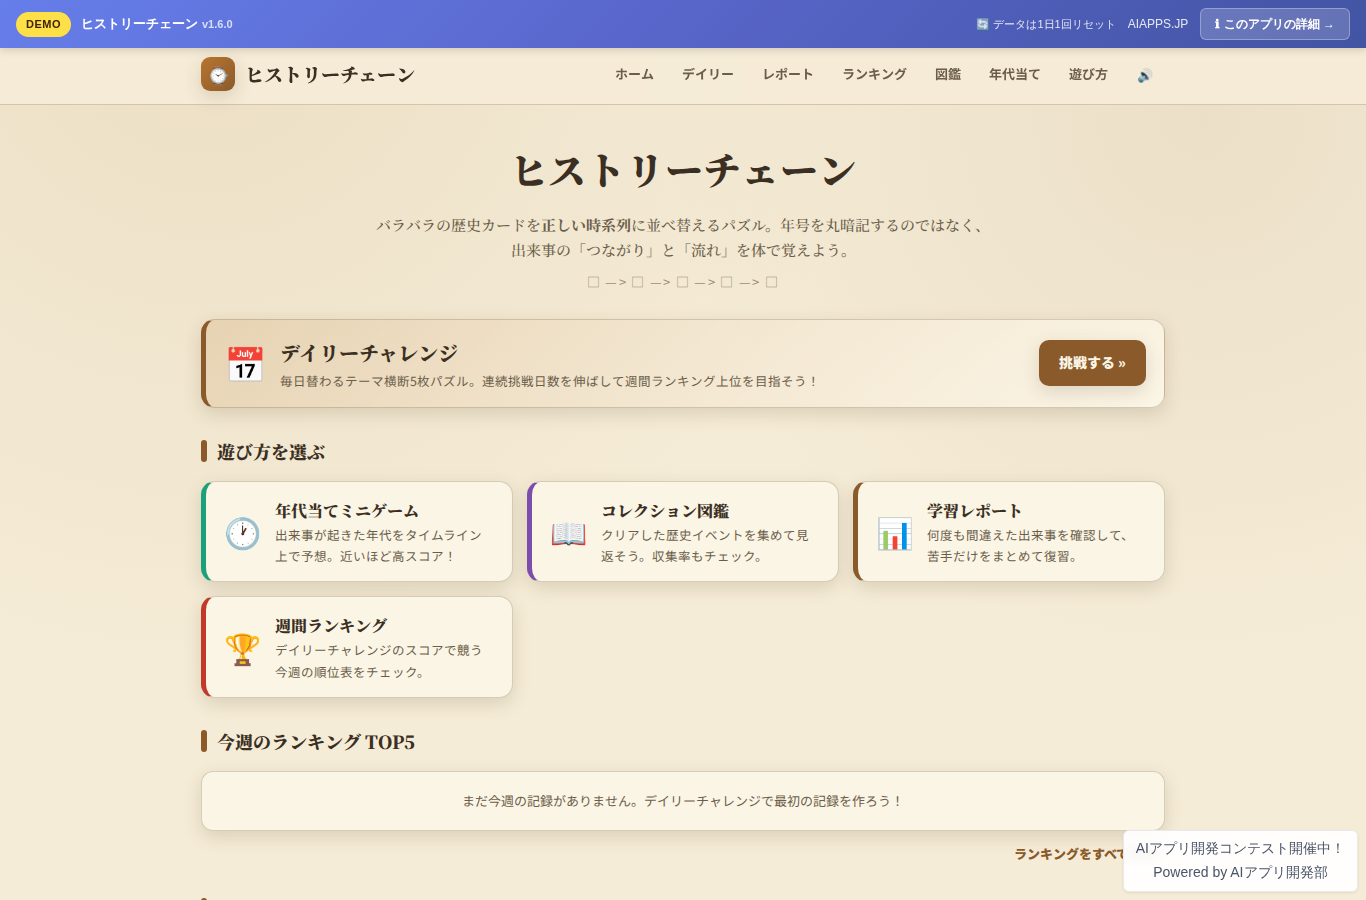Image resolution: width=1366 pixels, height=900 pixels.
Task: Click the bar chart icon for 学習レポート
Action: coord(894,533)
